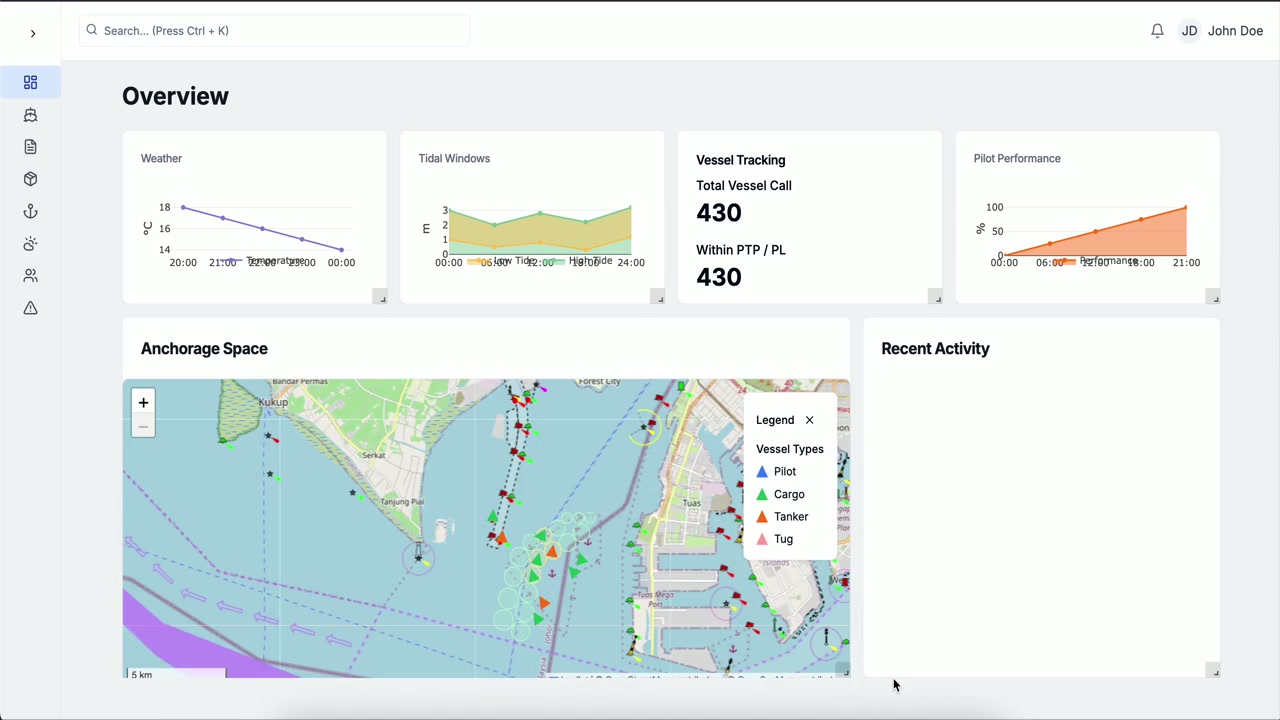Click the Recent Activity heading
1280x720 pixels.
click(935, 349)
